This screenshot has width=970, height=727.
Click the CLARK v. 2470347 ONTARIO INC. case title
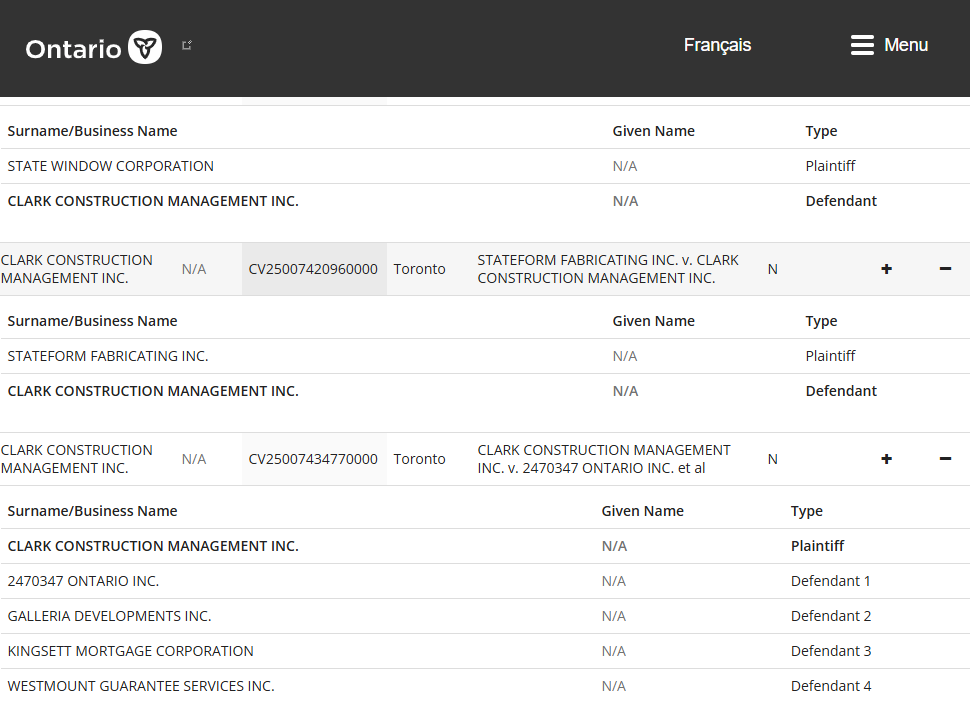pyautogui.click(x=604, y=459)
